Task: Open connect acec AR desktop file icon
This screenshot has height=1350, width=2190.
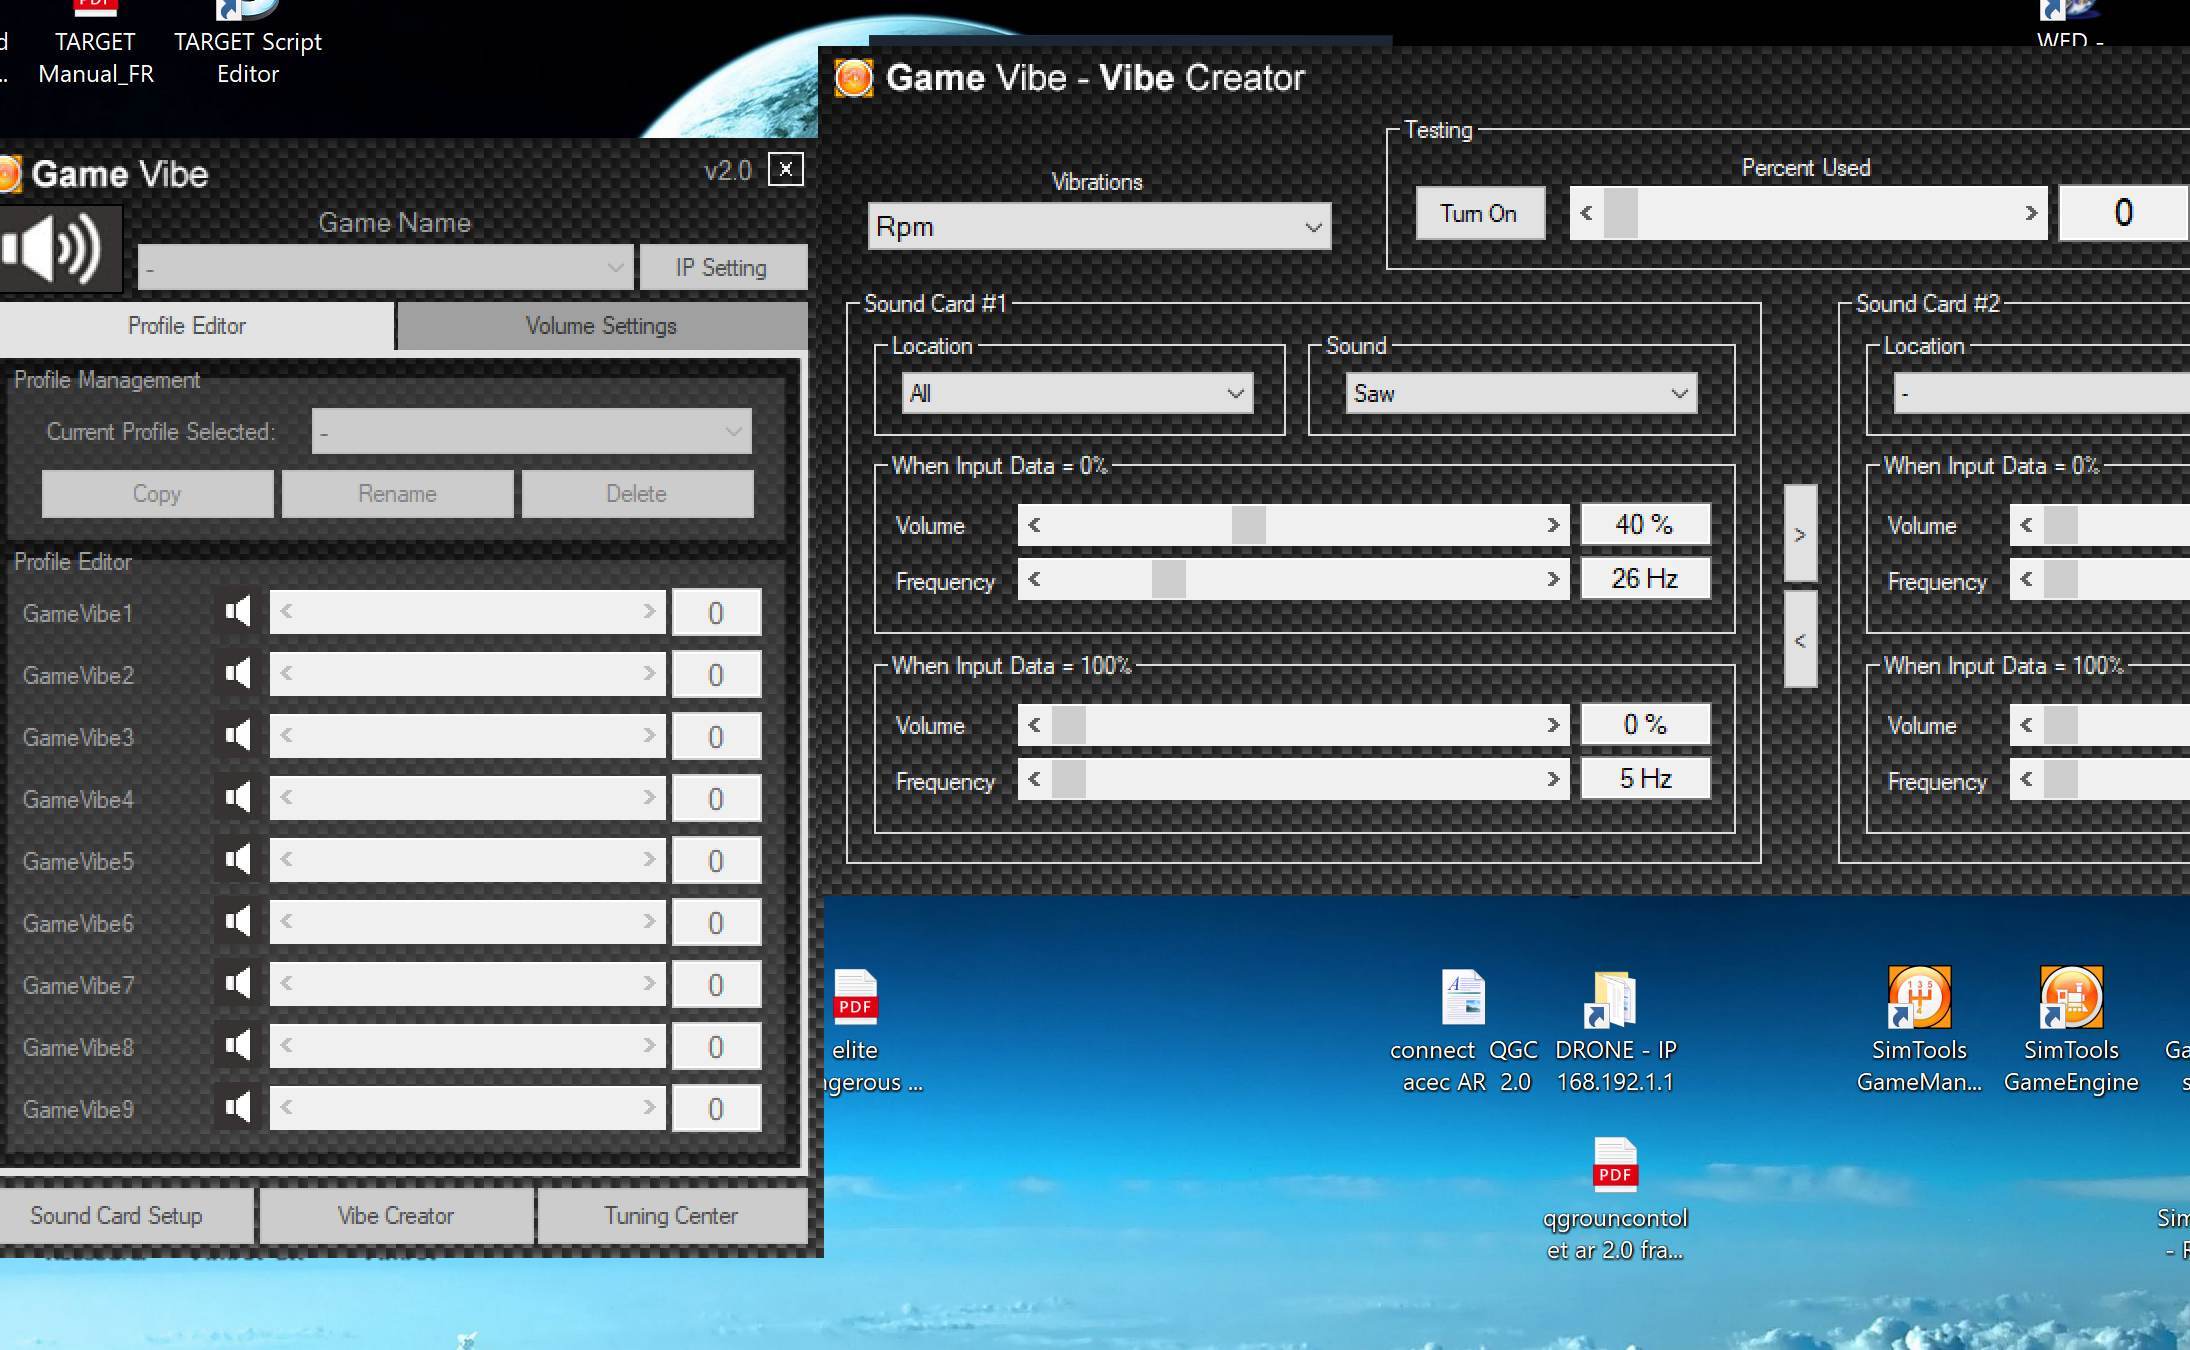Action: [1463, 998]
